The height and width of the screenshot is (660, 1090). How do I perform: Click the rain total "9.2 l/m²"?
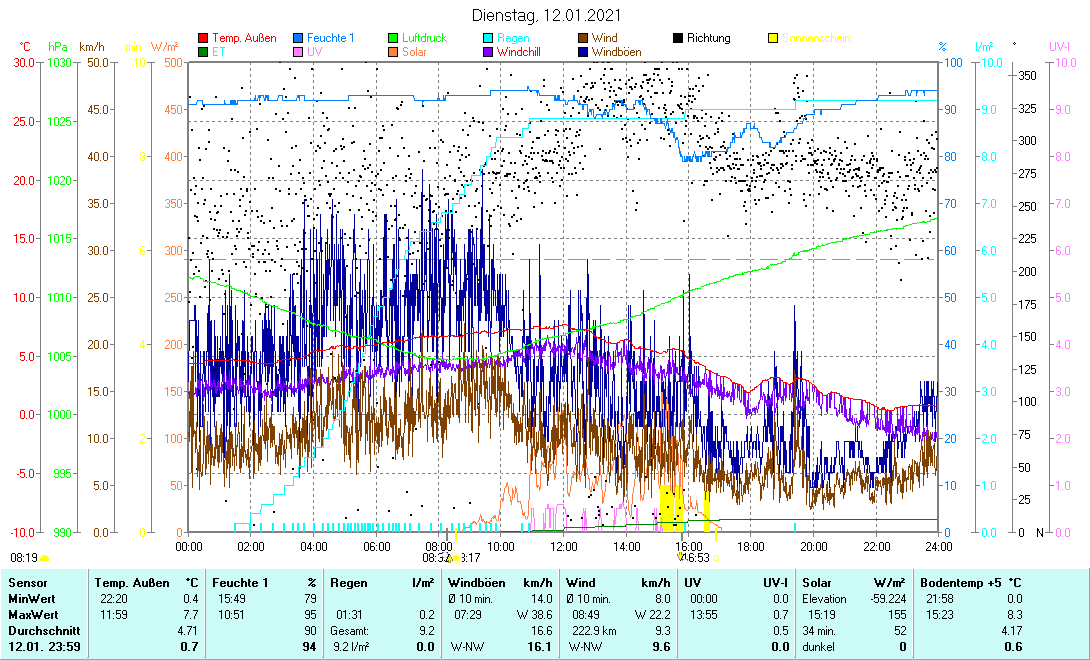[x=351, y=647]
